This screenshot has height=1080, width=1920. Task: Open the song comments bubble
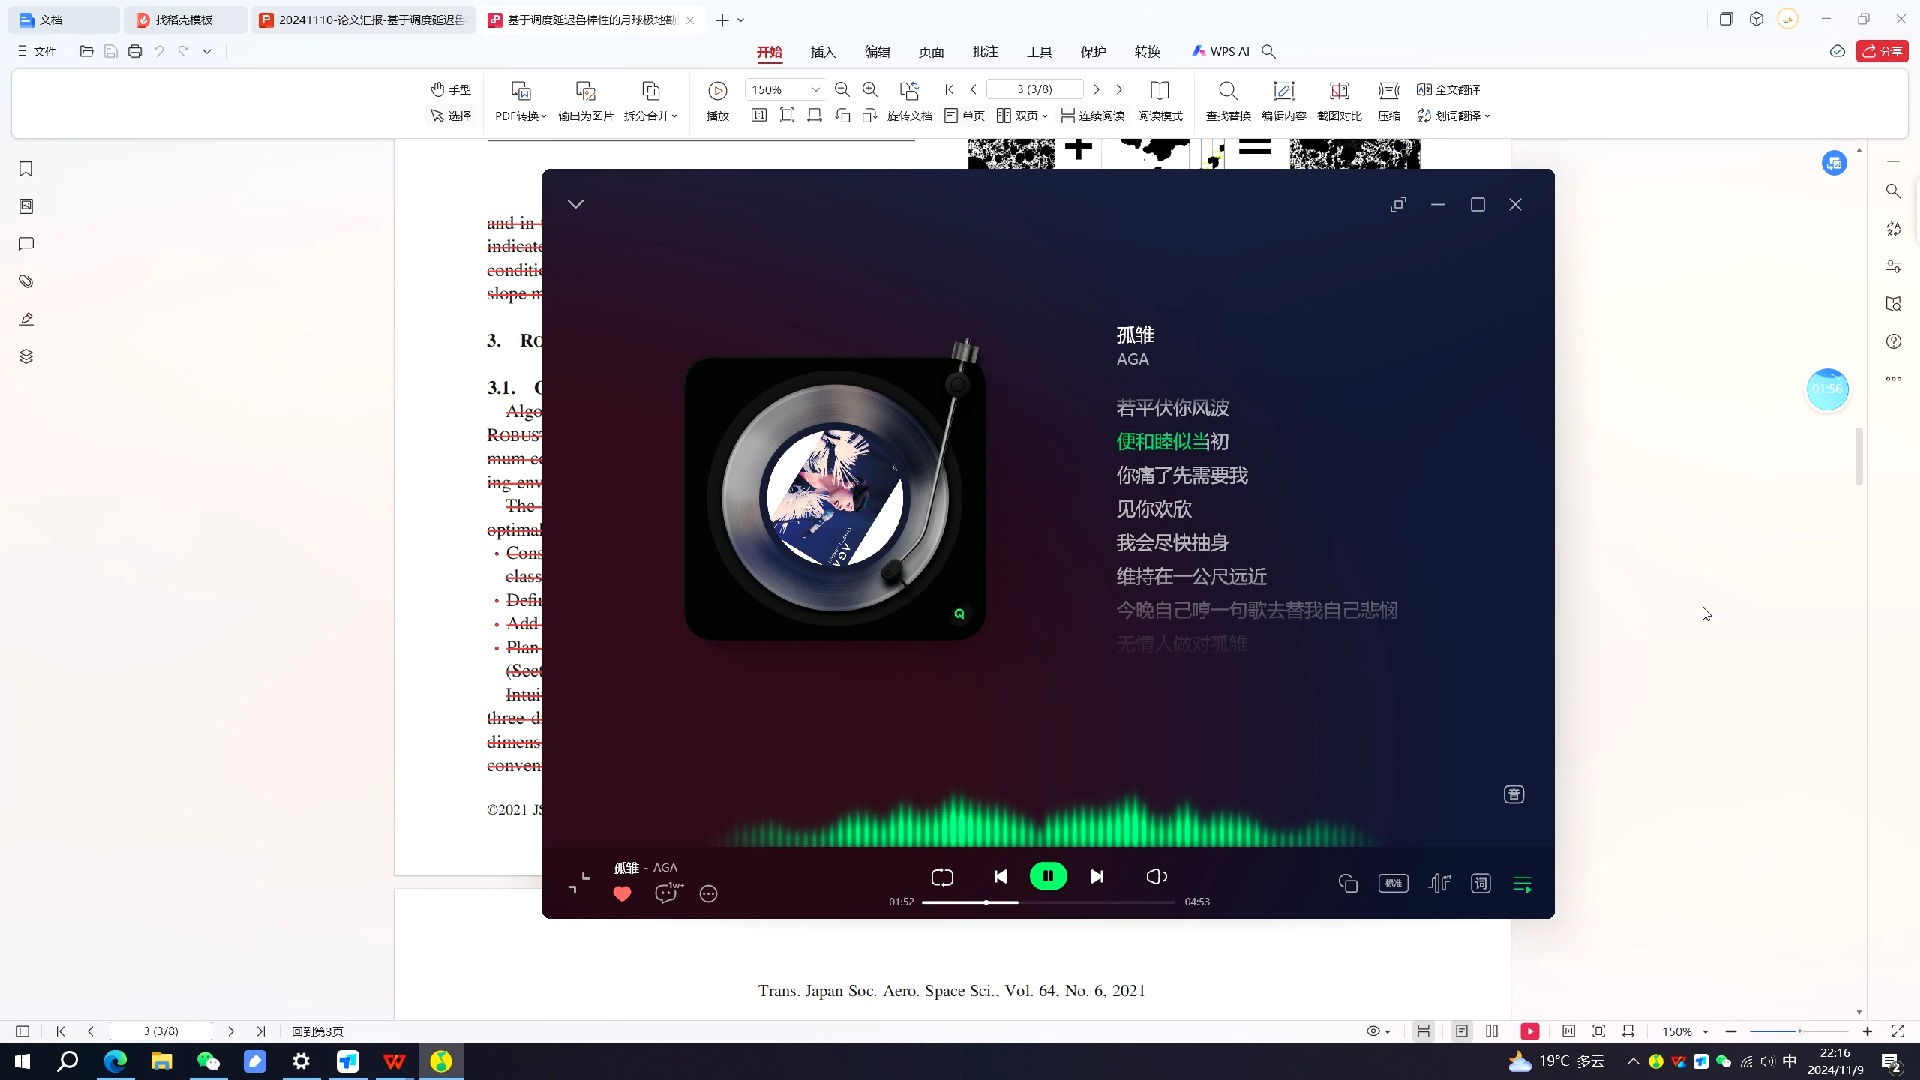667,893
